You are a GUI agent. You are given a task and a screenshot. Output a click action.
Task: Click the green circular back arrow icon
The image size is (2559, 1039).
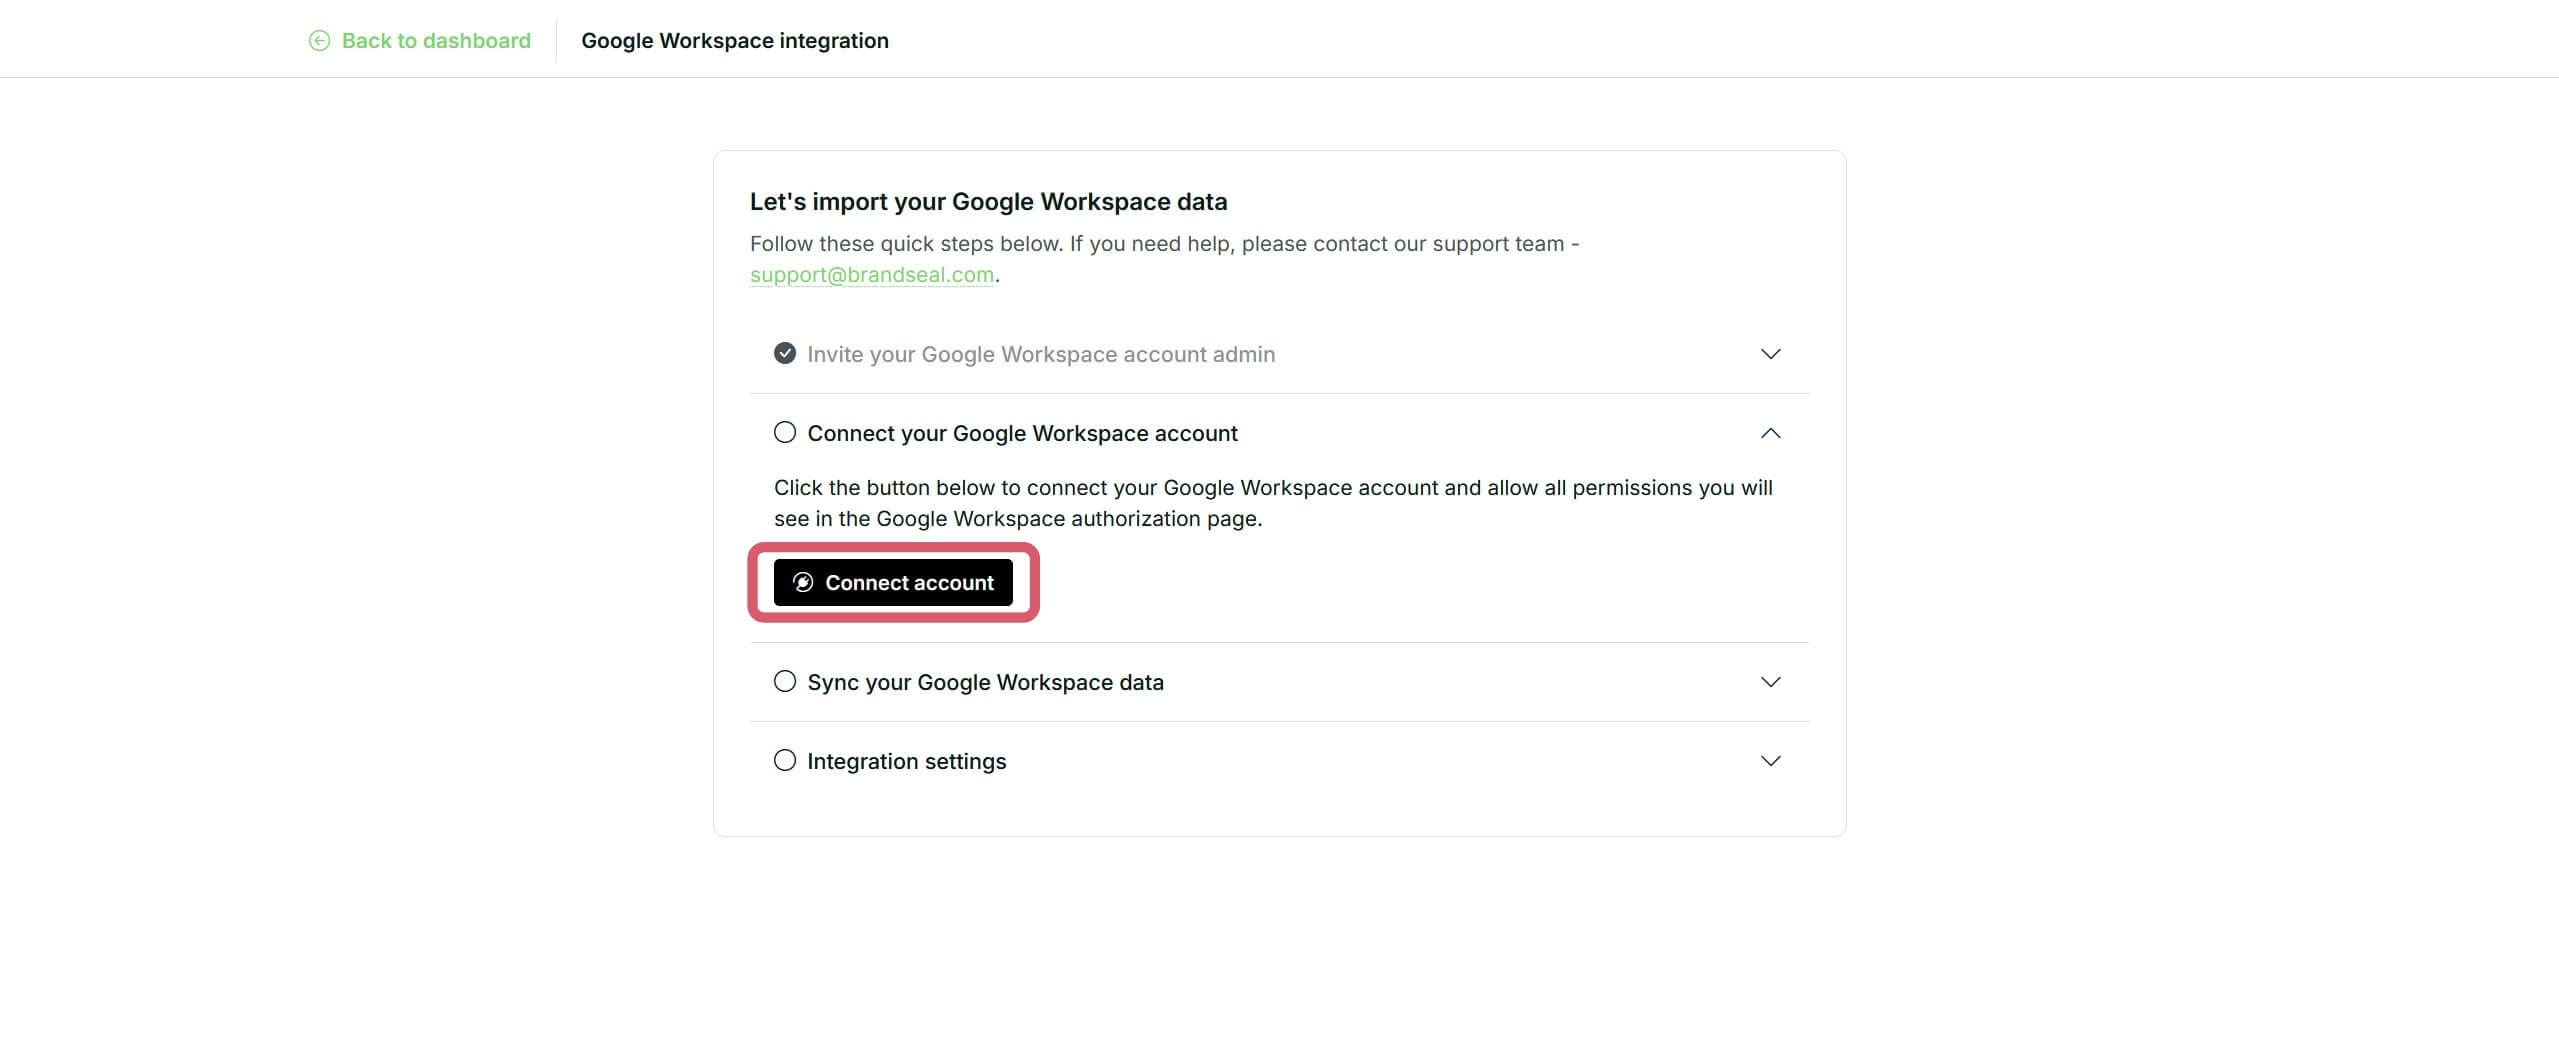pyautogui.click(x=319, y=40)
